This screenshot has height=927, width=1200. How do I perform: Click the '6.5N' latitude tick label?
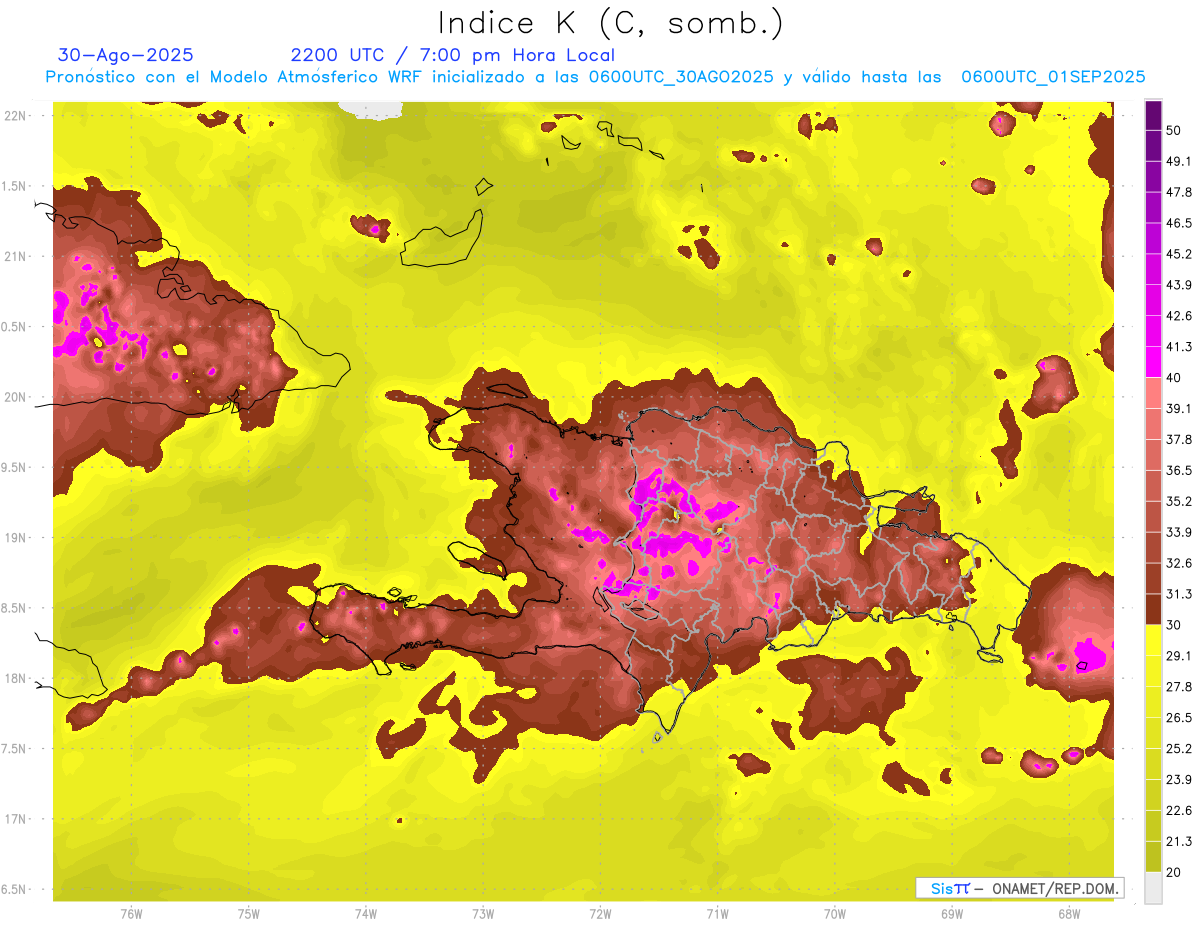coord(14,889)
